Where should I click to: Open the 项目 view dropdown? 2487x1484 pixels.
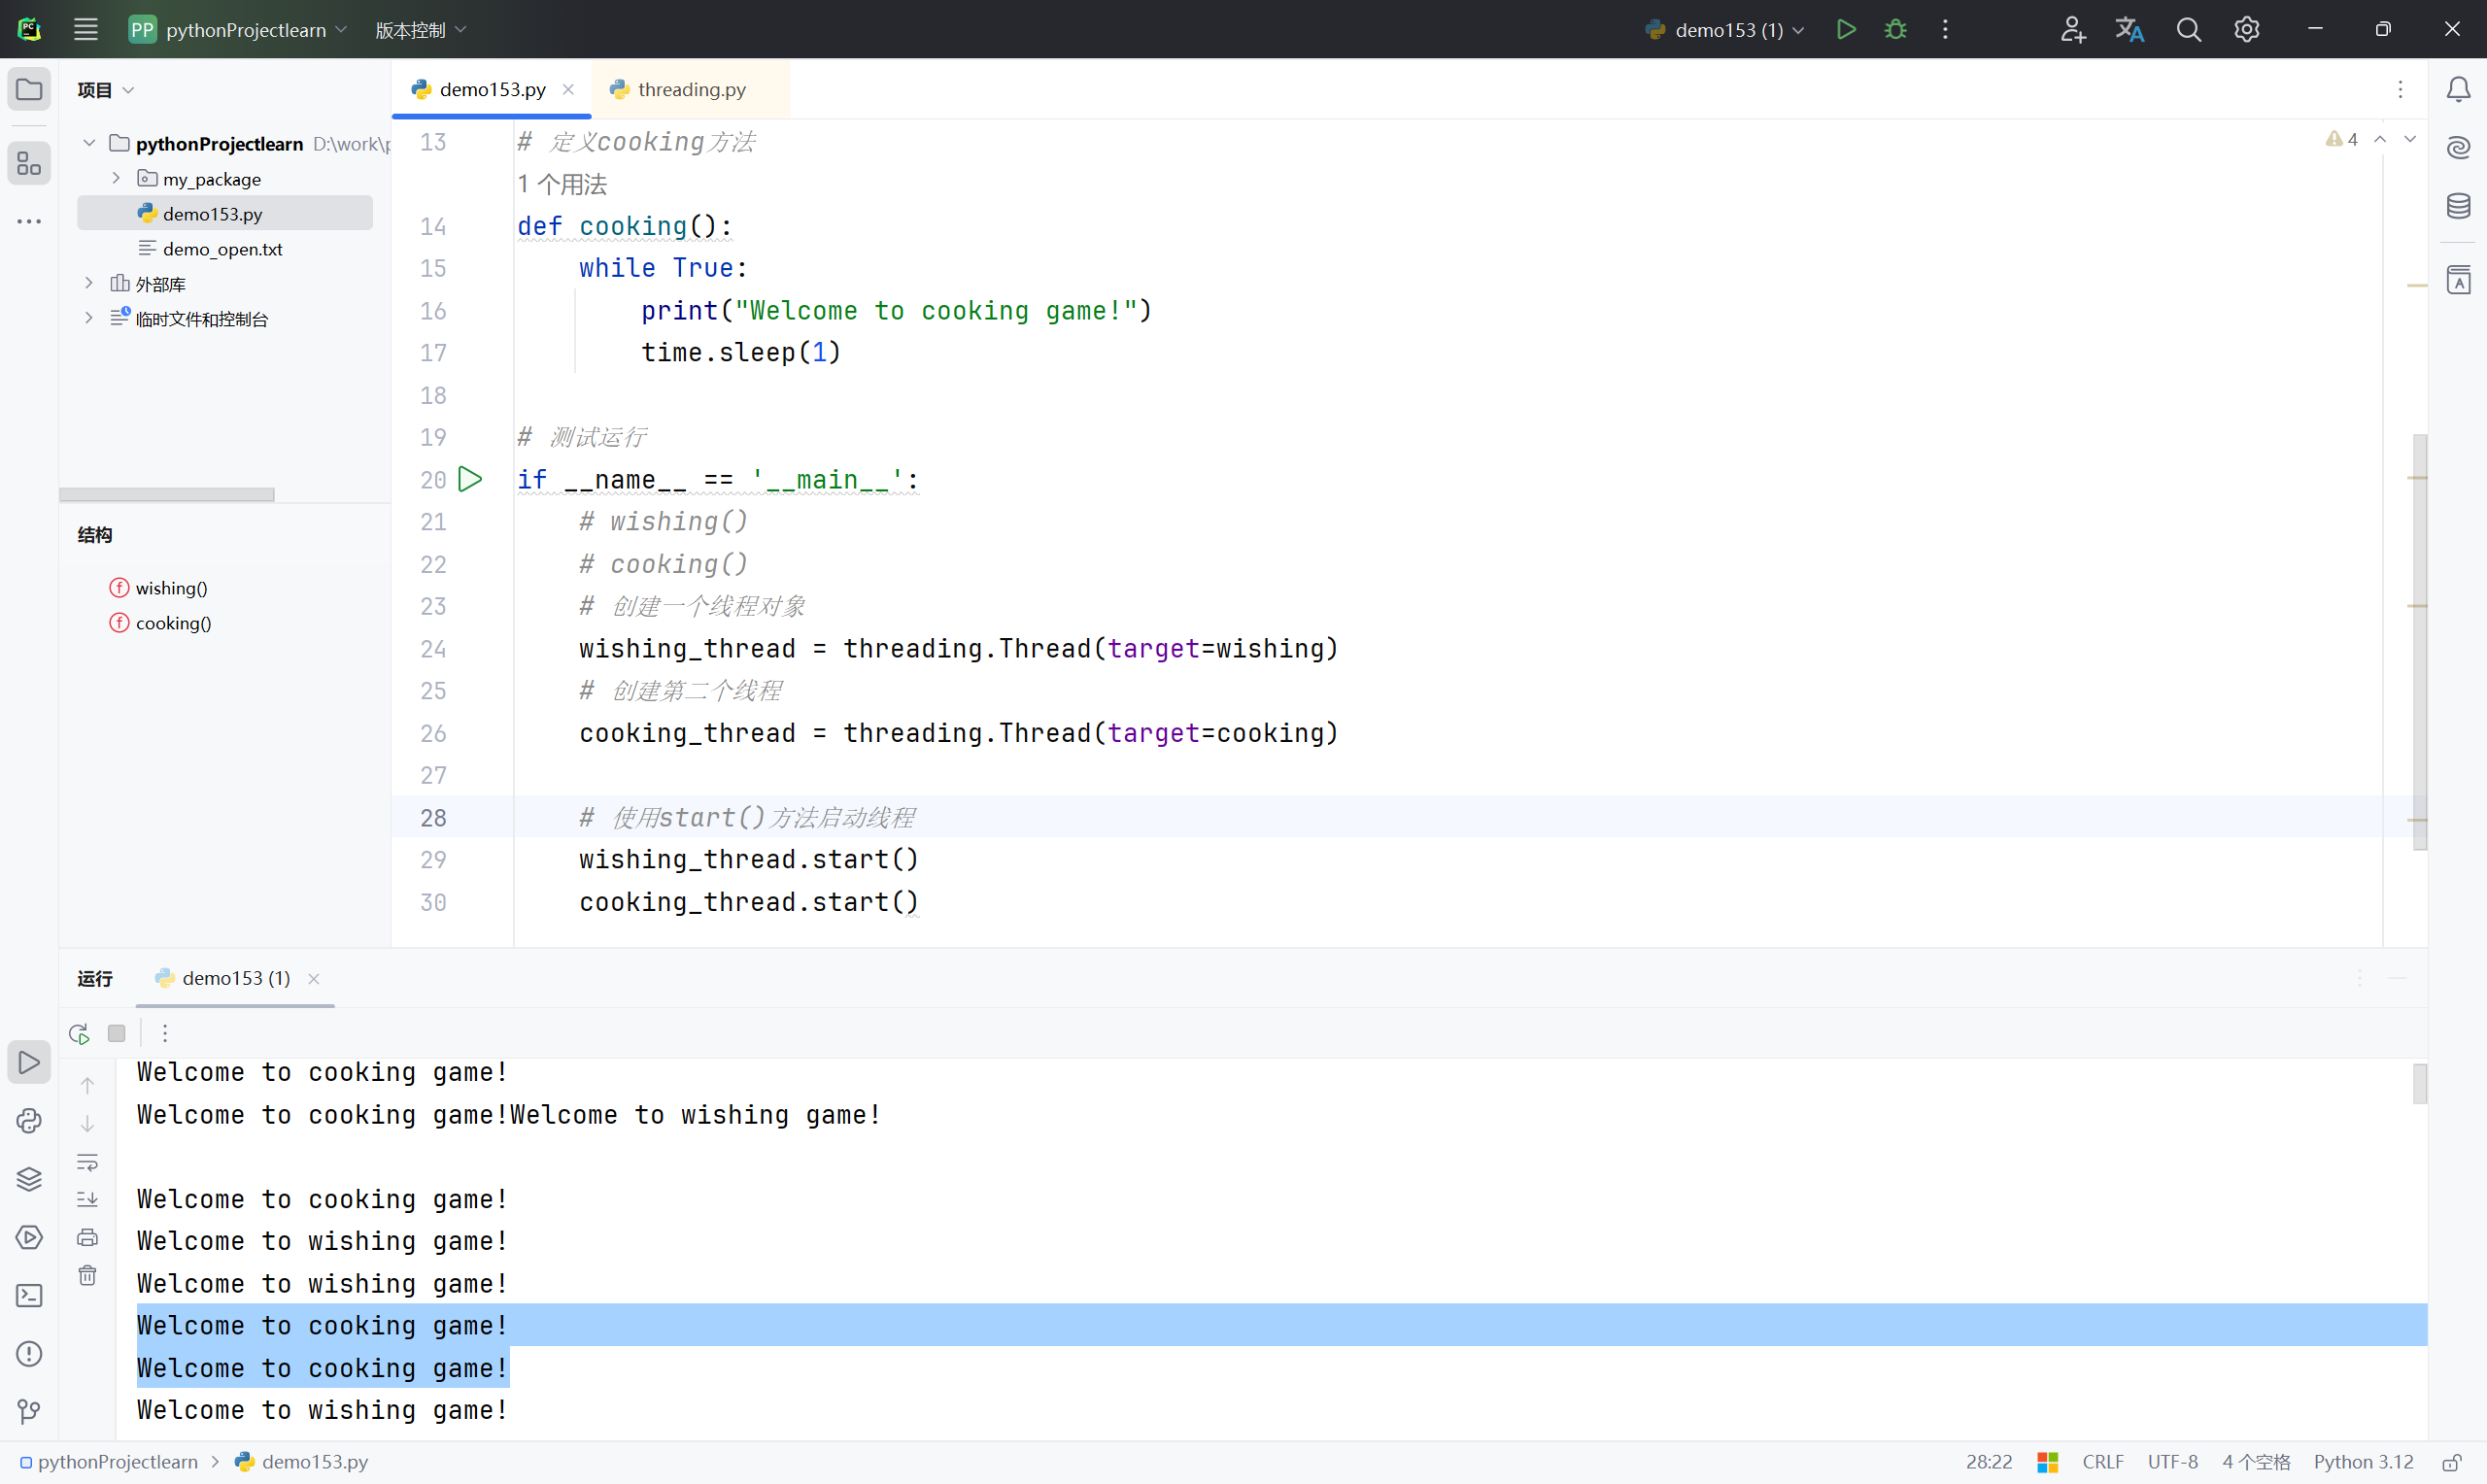(x=105, y=90)
